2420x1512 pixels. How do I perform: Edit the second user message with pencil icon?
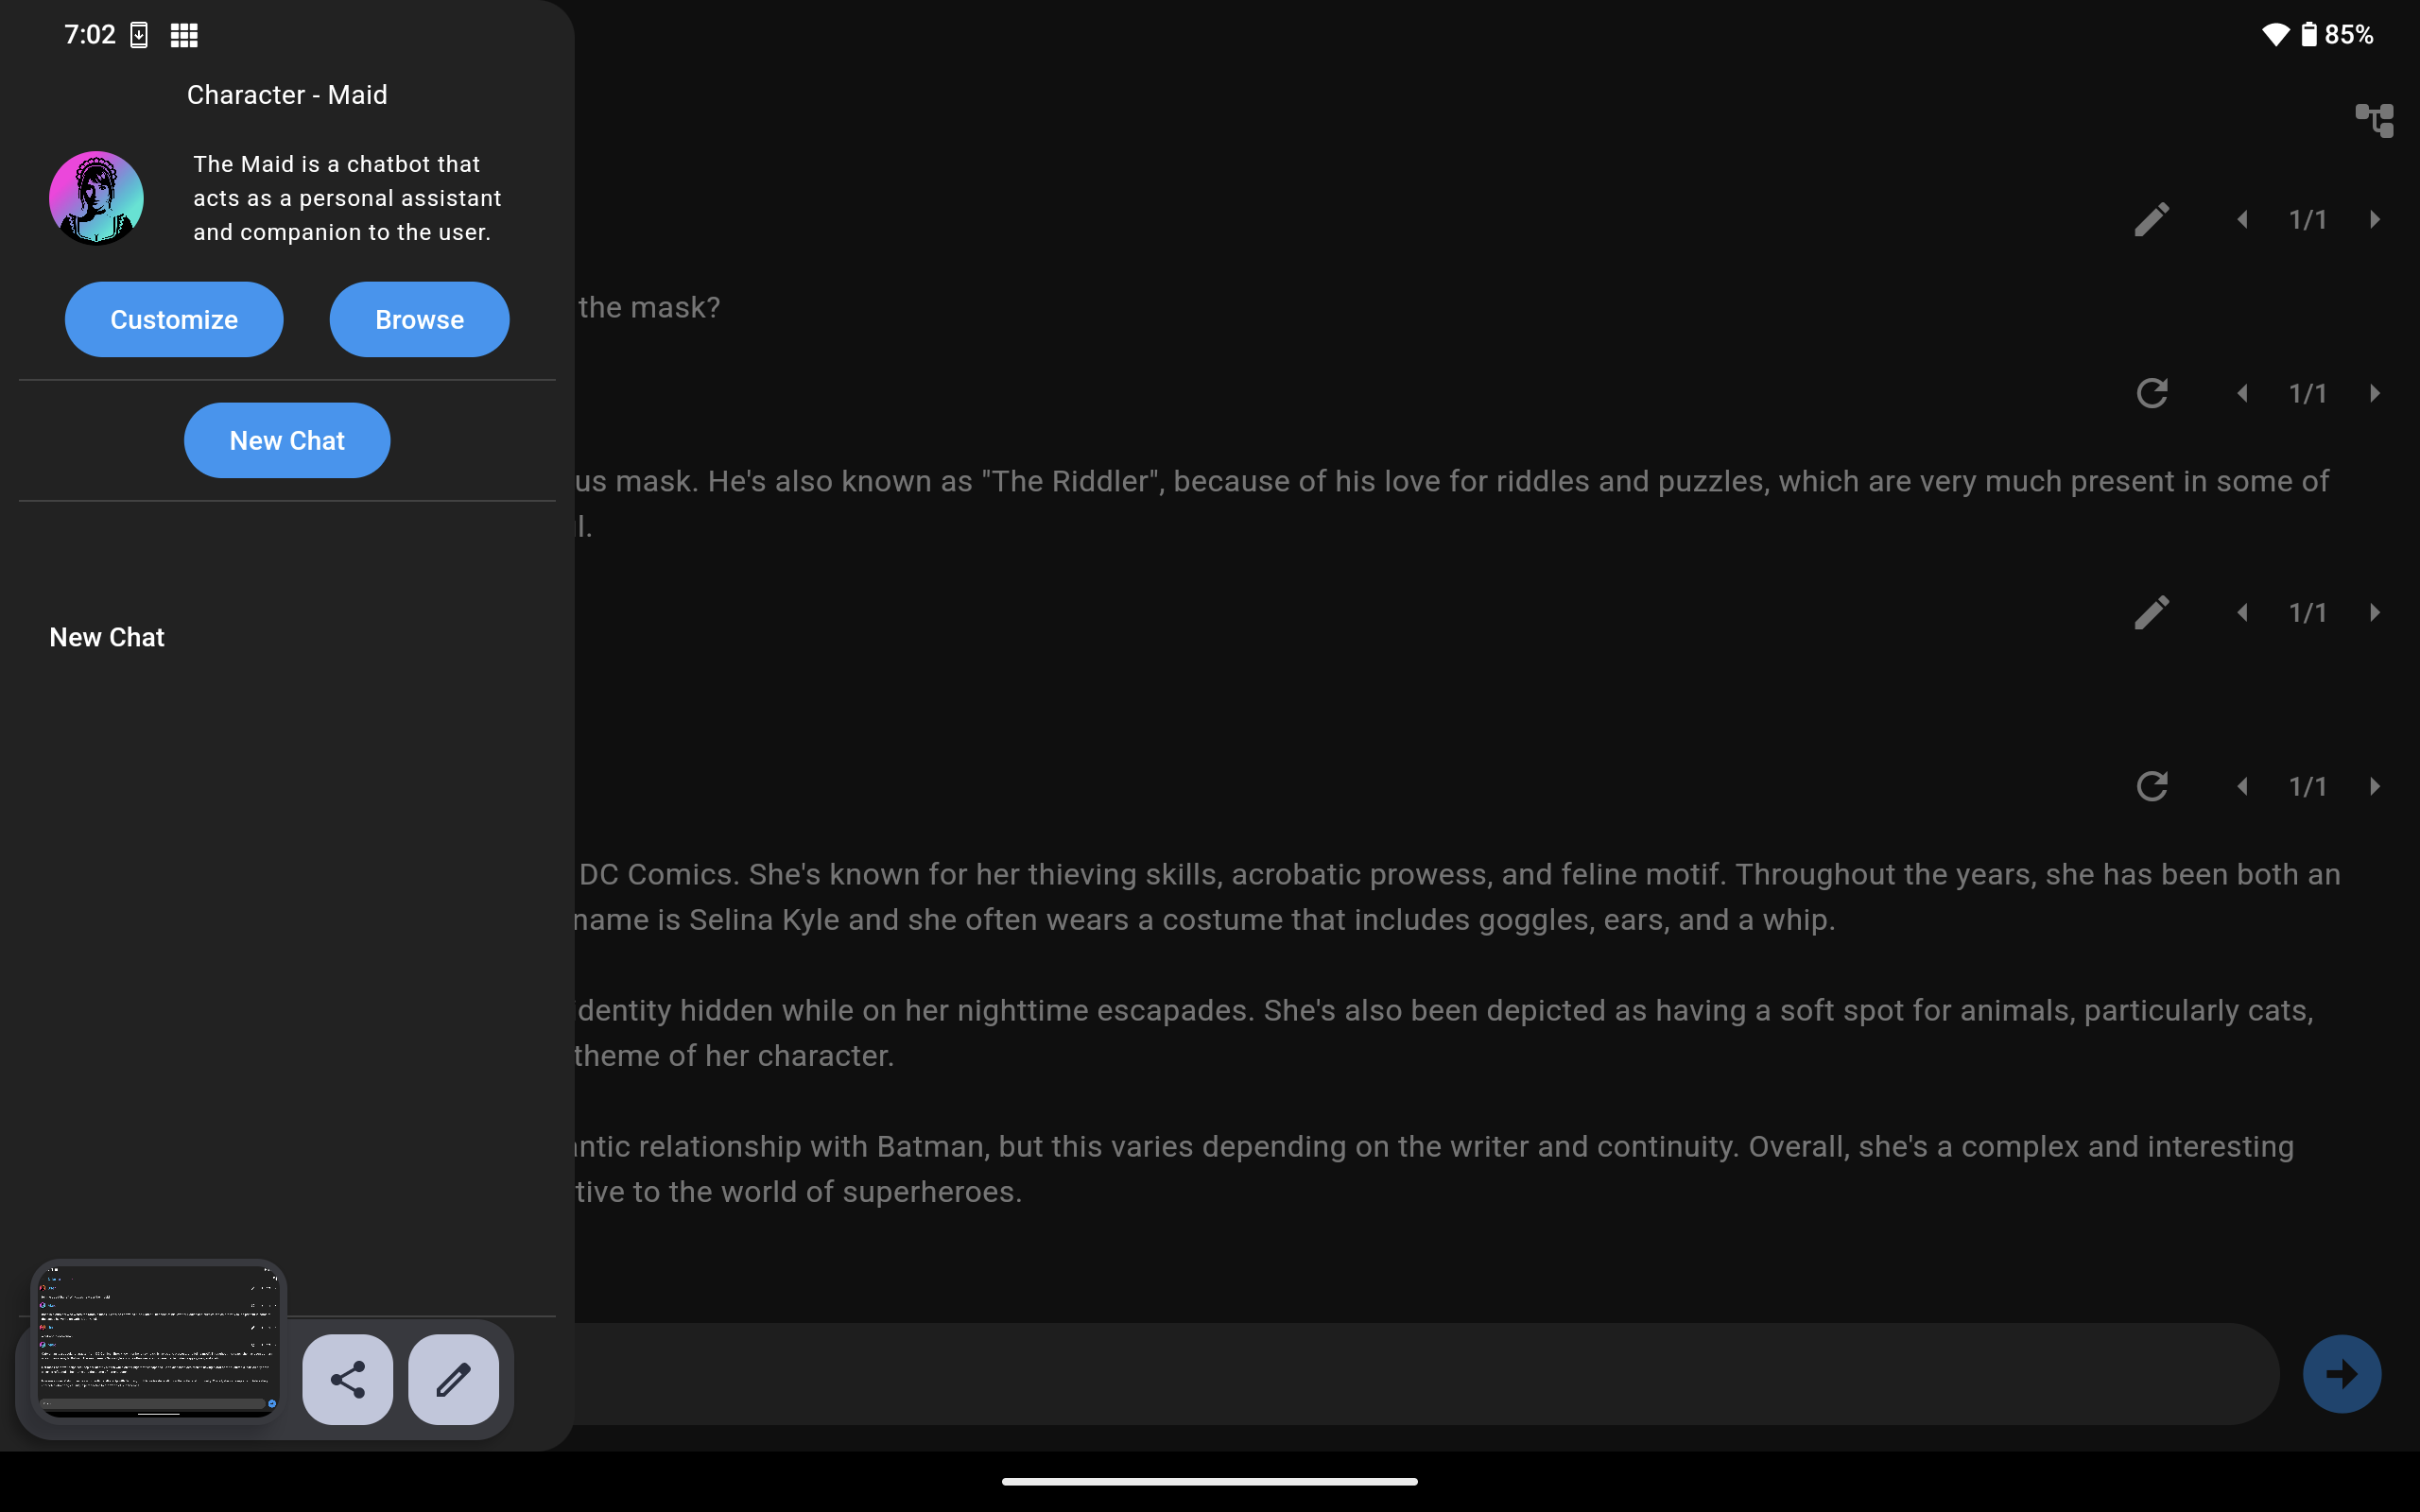click(x=2151, y=612)
